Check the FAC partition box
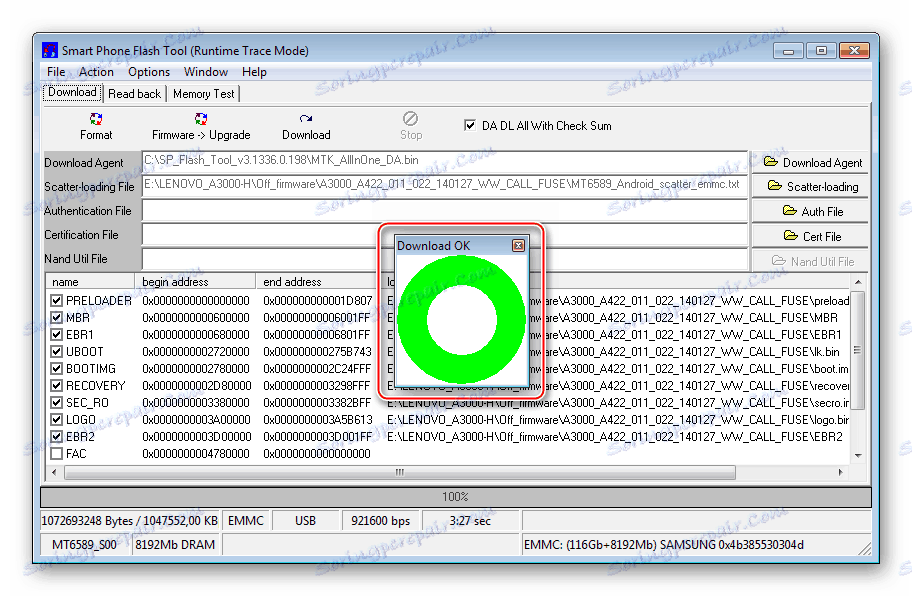Screen dimensions: 912x596 56,454
